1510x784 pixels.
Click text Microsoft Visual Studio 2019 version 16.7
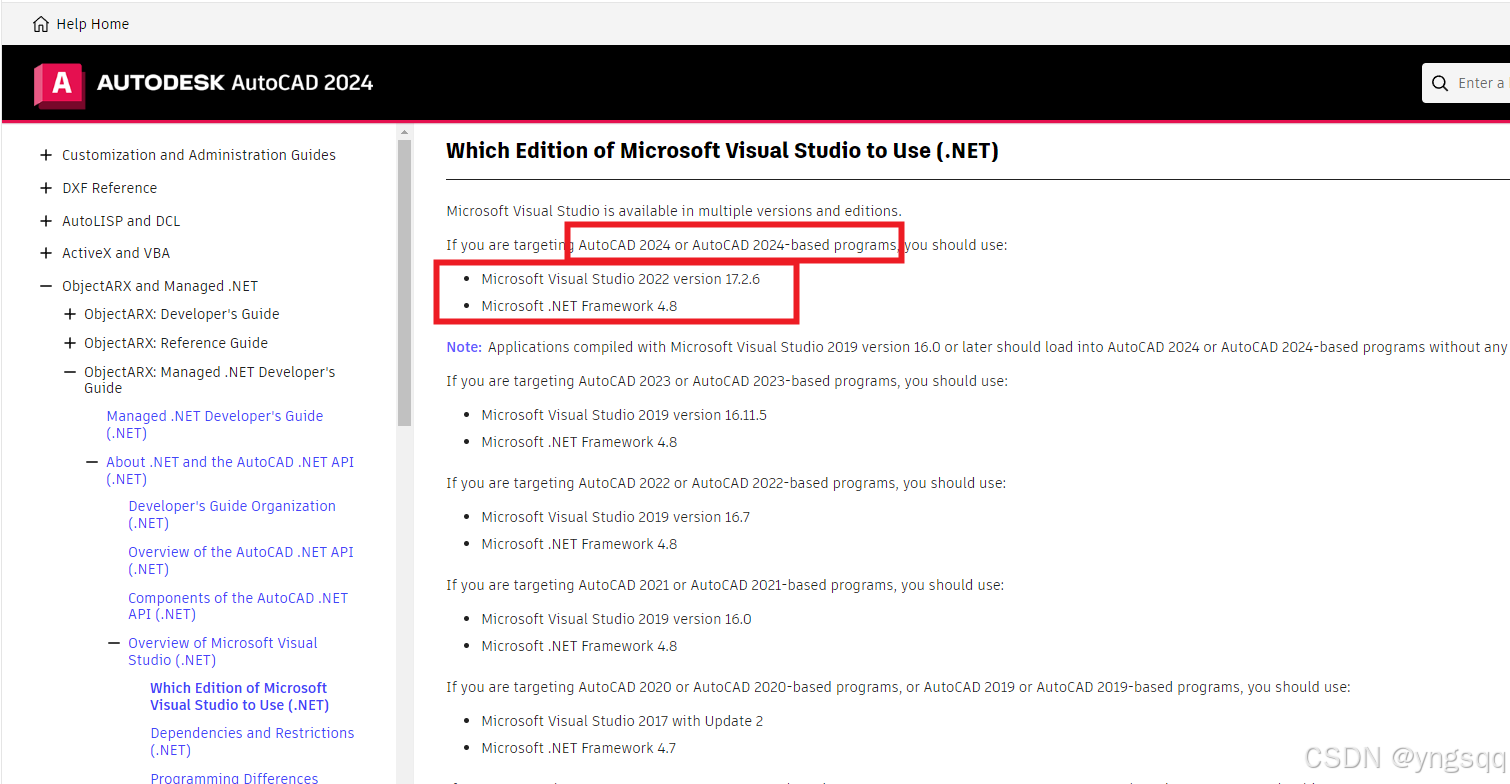pos(615,517)
